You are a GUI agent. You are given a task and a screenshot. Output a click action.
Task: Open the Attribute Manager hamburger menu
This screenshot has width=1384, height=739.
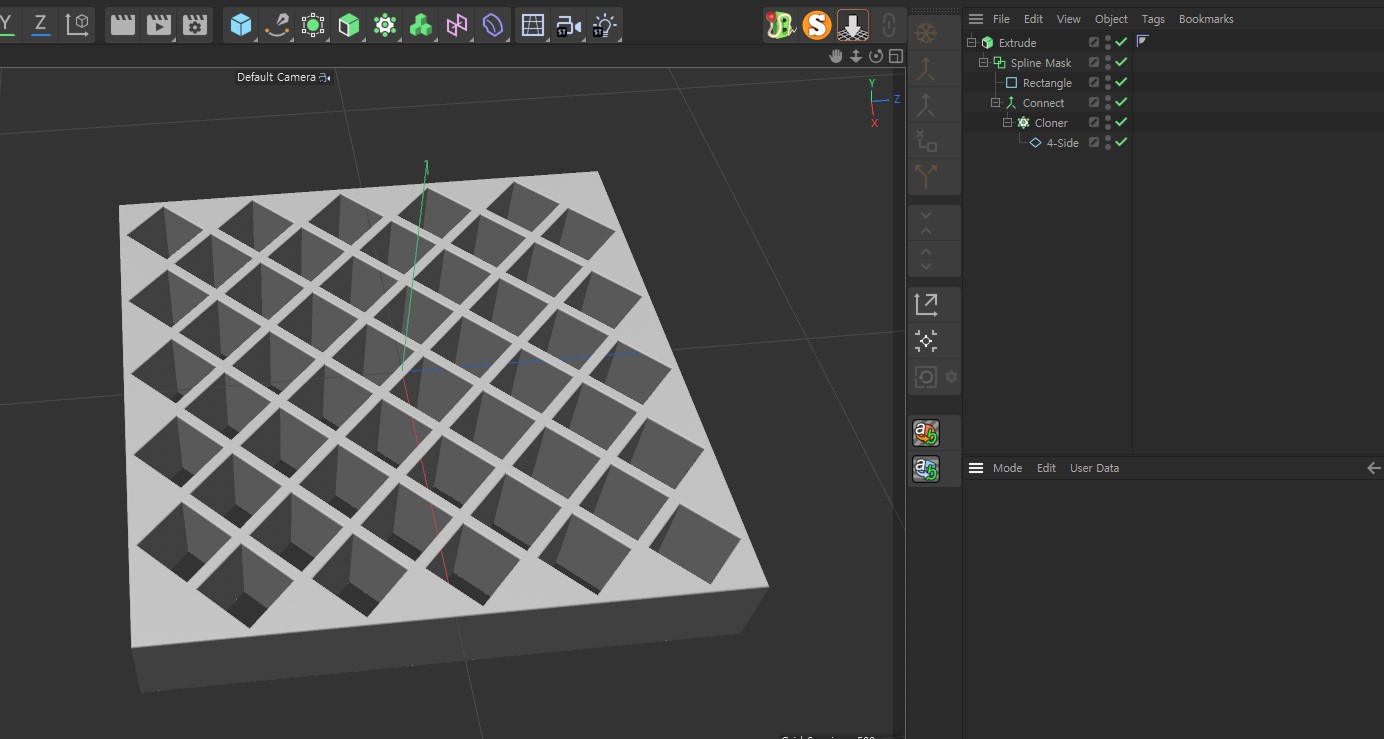[976, 468]
